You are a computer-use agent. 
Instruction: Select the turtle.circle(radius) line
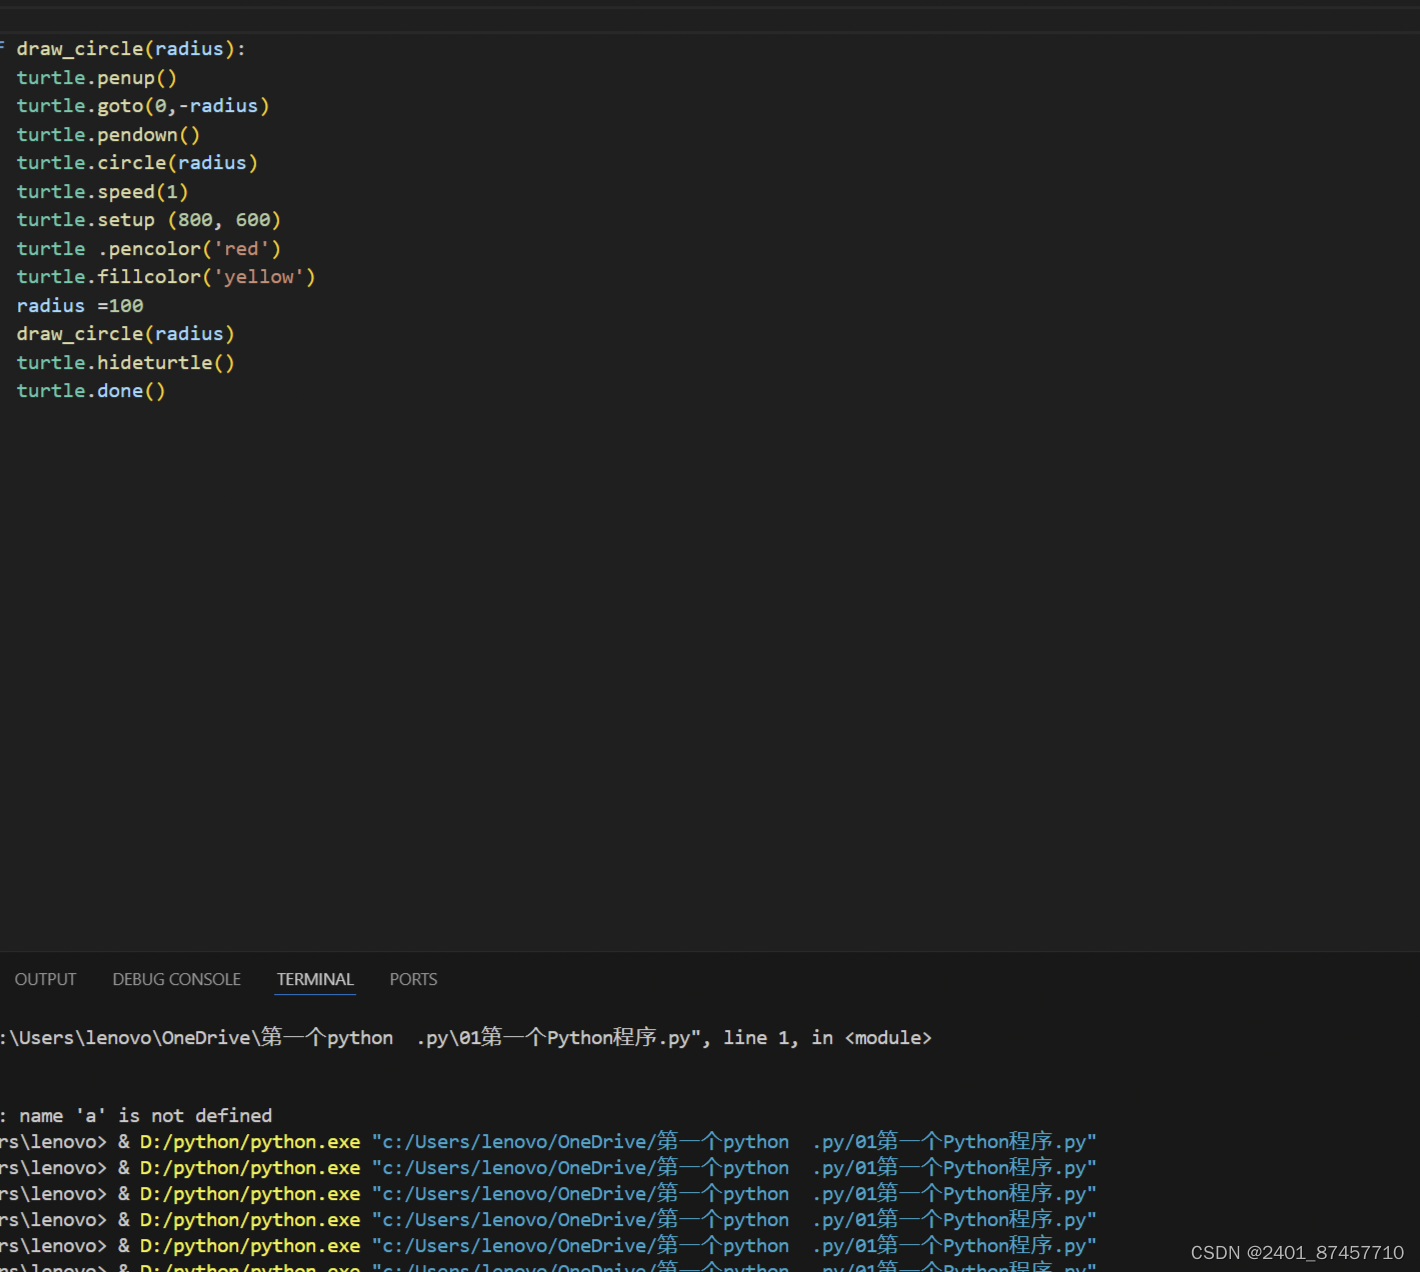pyautogui.click(x=137, y=163)
